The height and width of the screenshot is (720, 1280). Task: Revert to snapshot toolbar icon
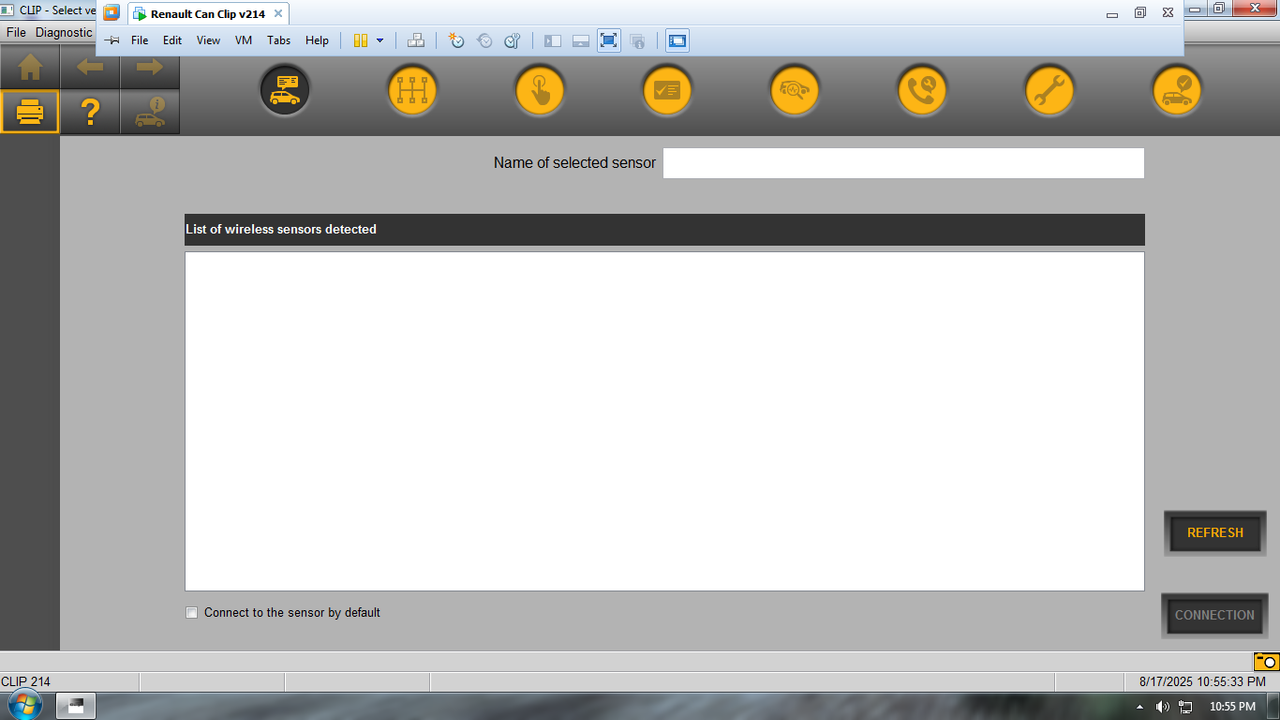tap(484, 41)
